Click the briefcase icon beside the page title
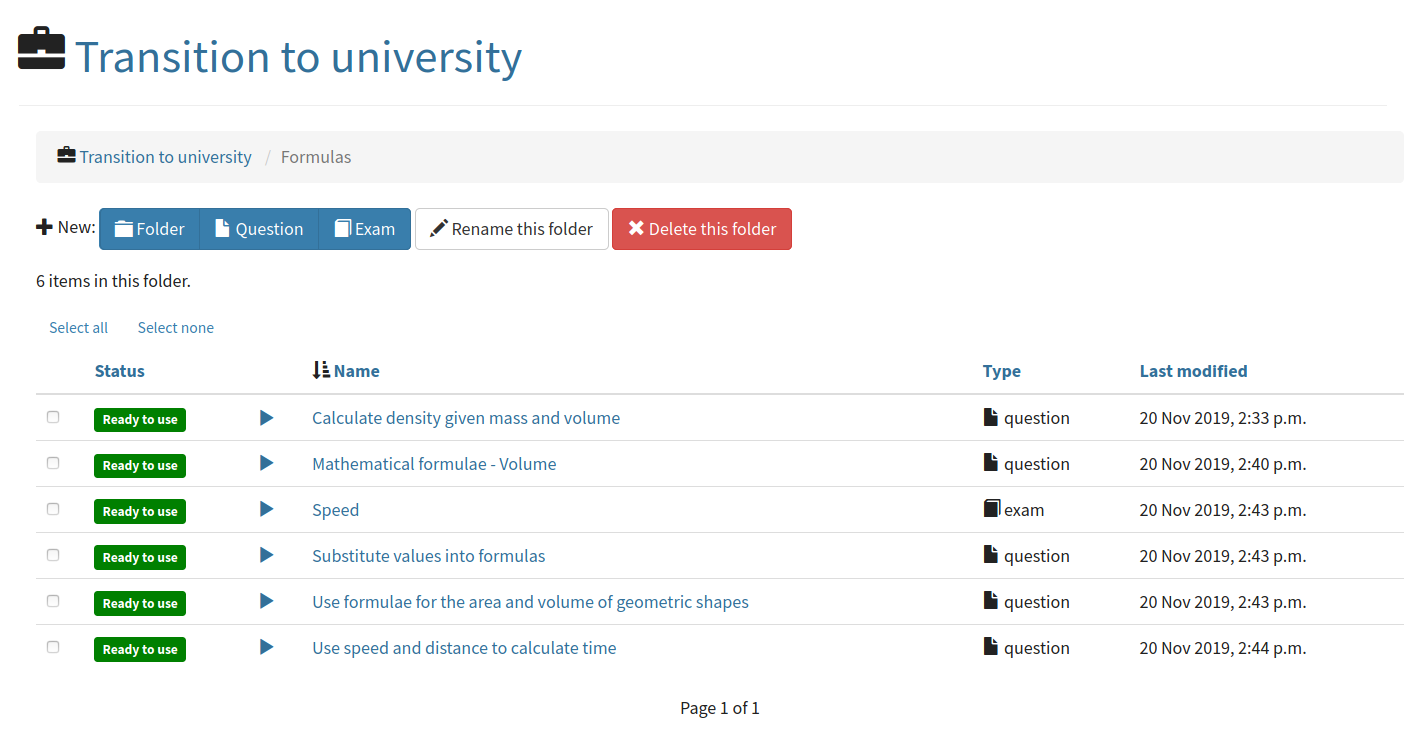 (x=41, y=49)
